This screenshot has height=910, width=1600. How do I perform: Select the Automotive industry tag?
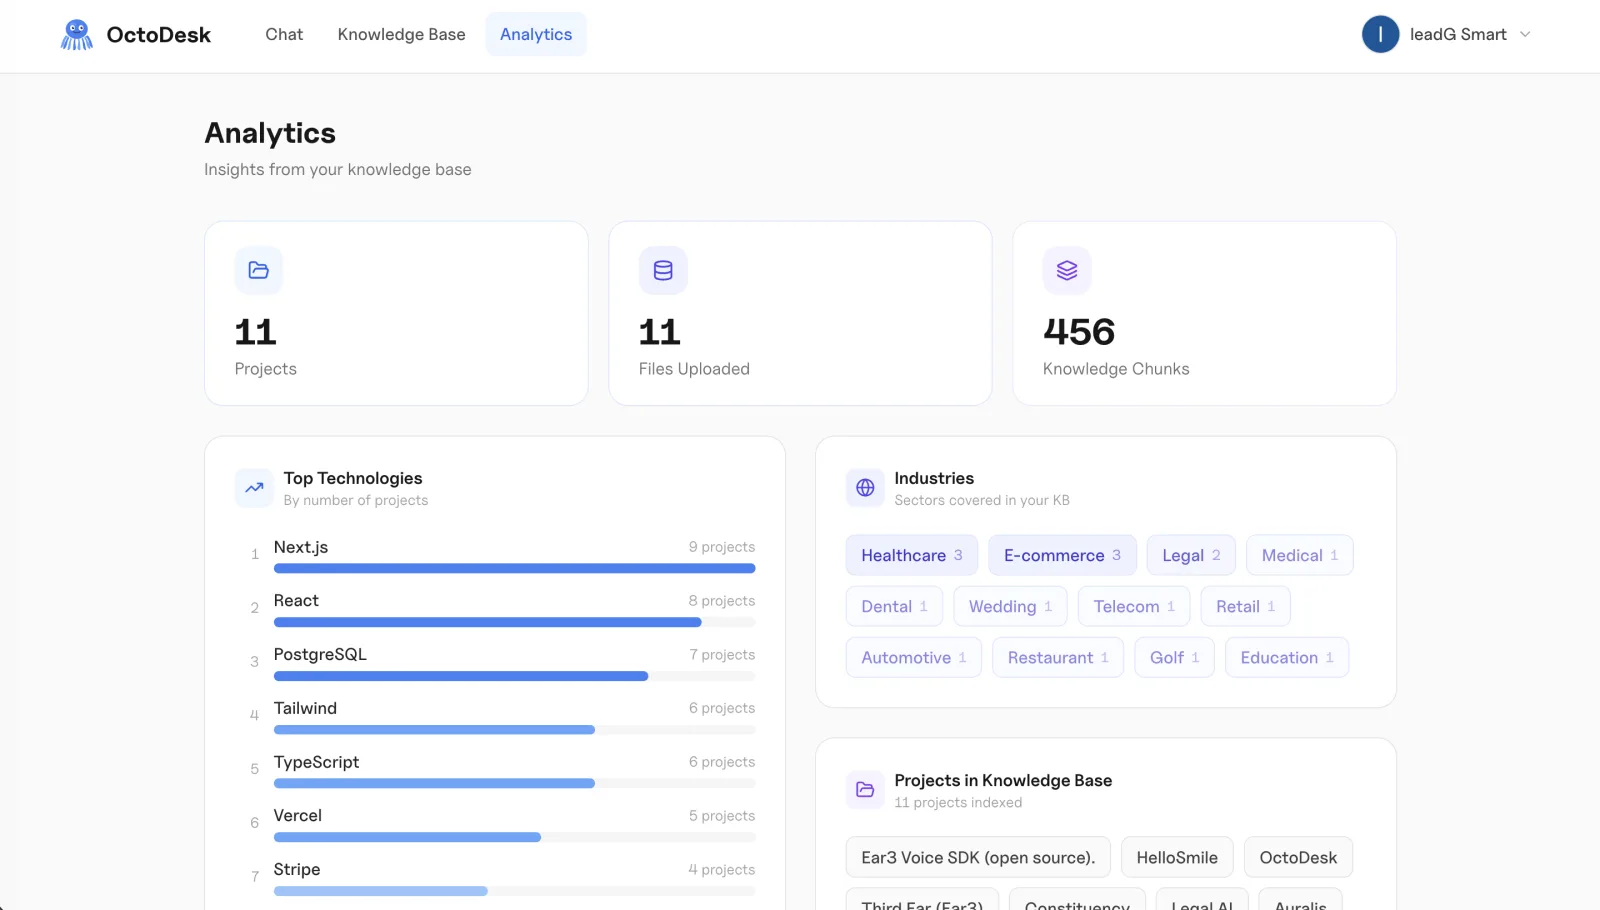913,657
